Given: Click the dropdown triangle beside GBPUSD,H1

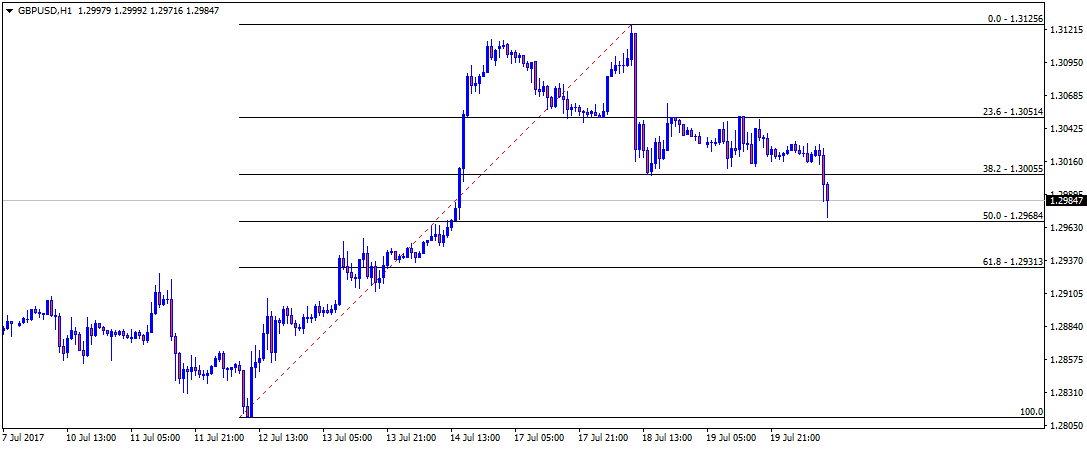Looking at the screenshot, I should pos(9,10).
